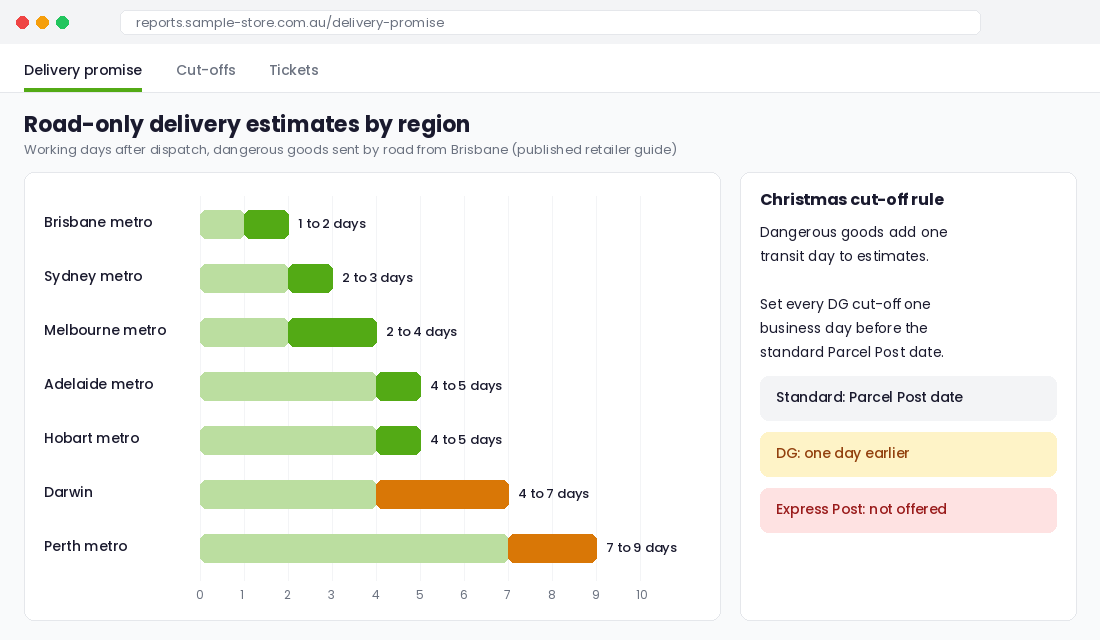
Task: Select the 'Express Post: not offered' pill
Action: point(908,510)
